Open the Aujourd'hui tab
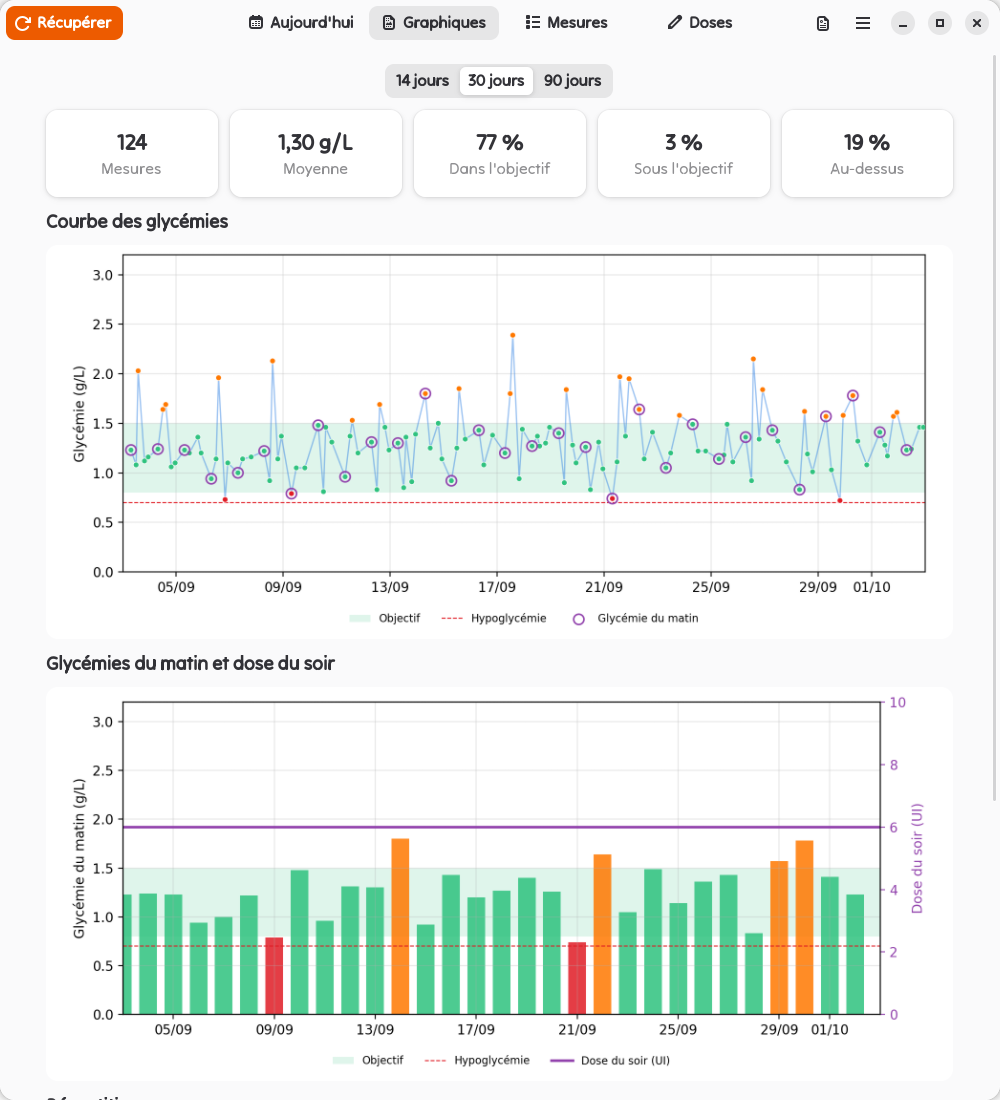The width and height of the screenshot is (1000, 1100). 301,23
